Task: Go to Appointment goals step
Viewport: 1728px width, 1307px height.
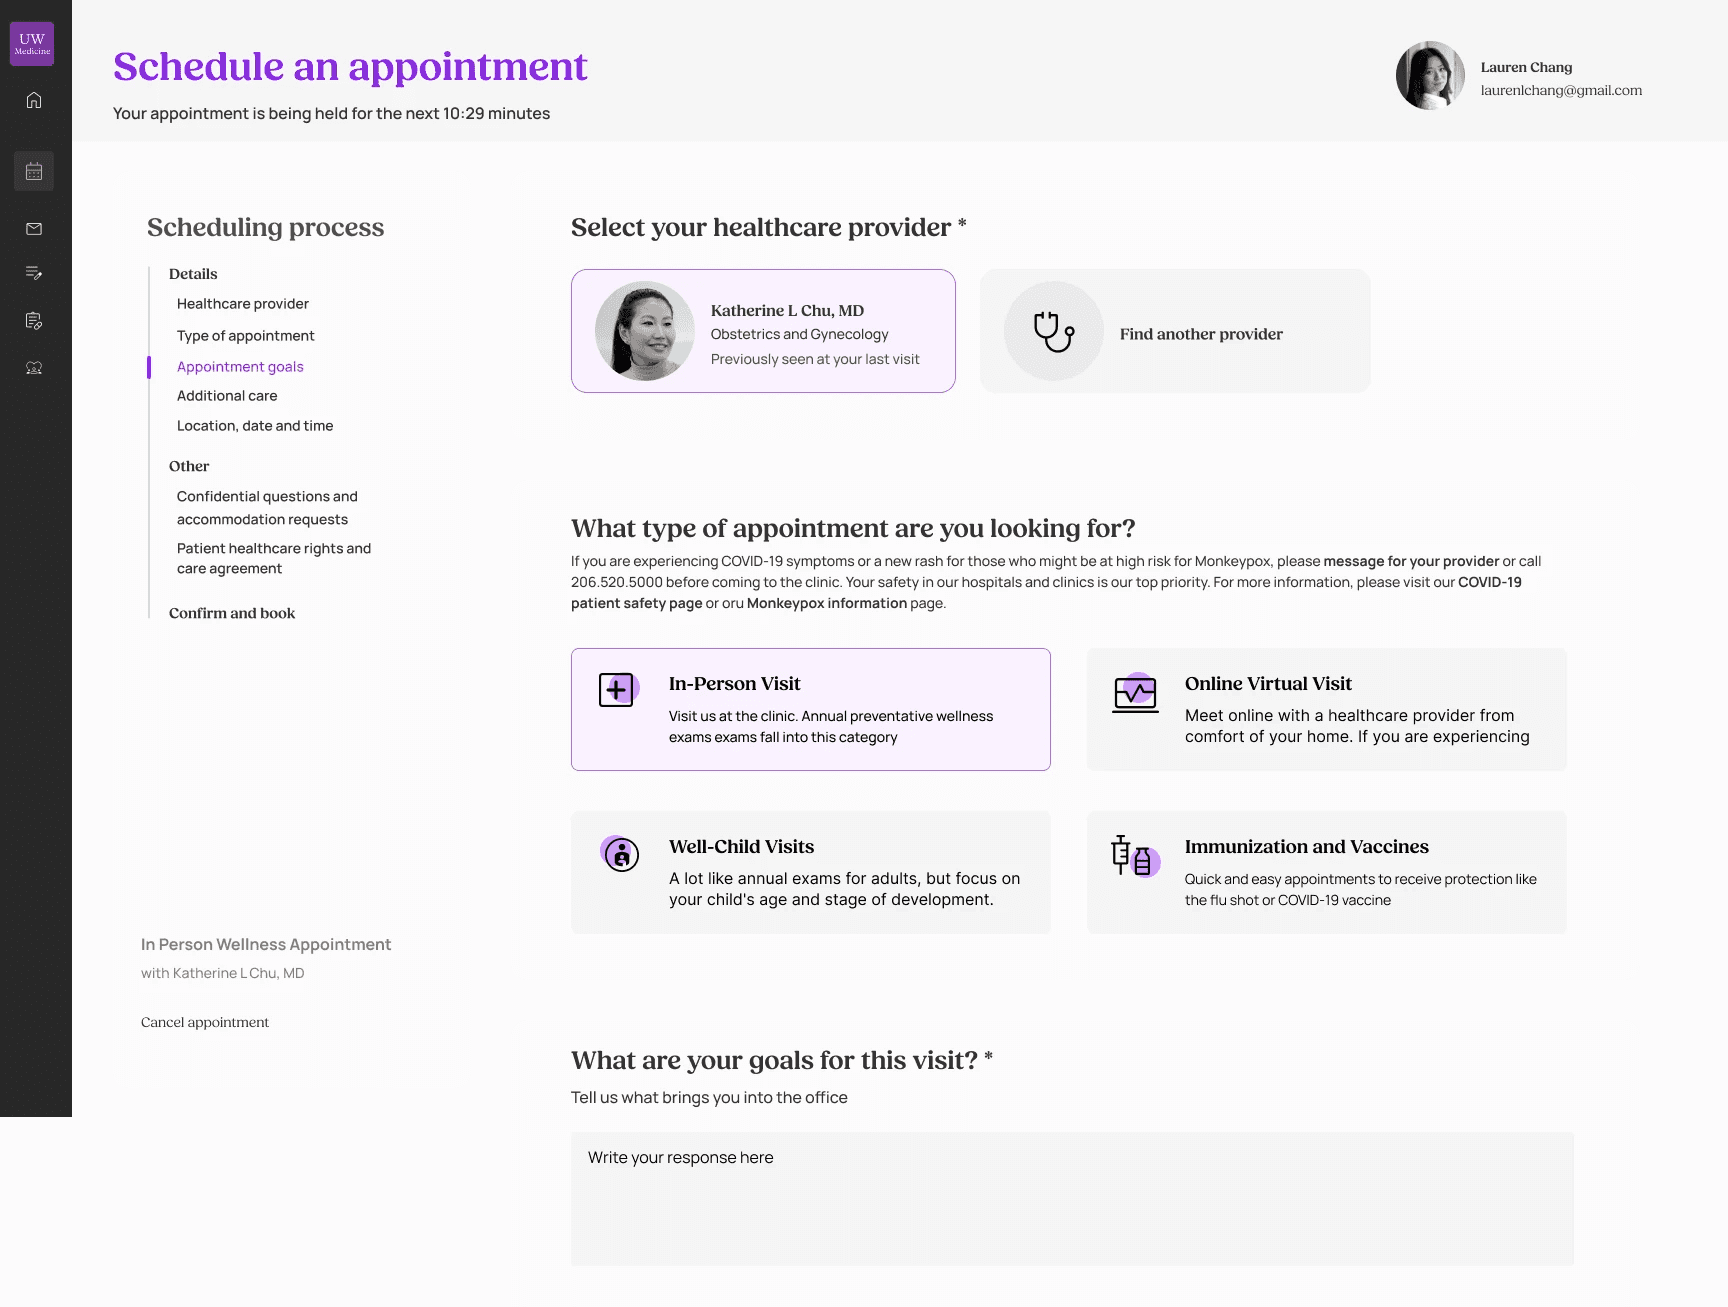Action: click(x=240, y=367)
